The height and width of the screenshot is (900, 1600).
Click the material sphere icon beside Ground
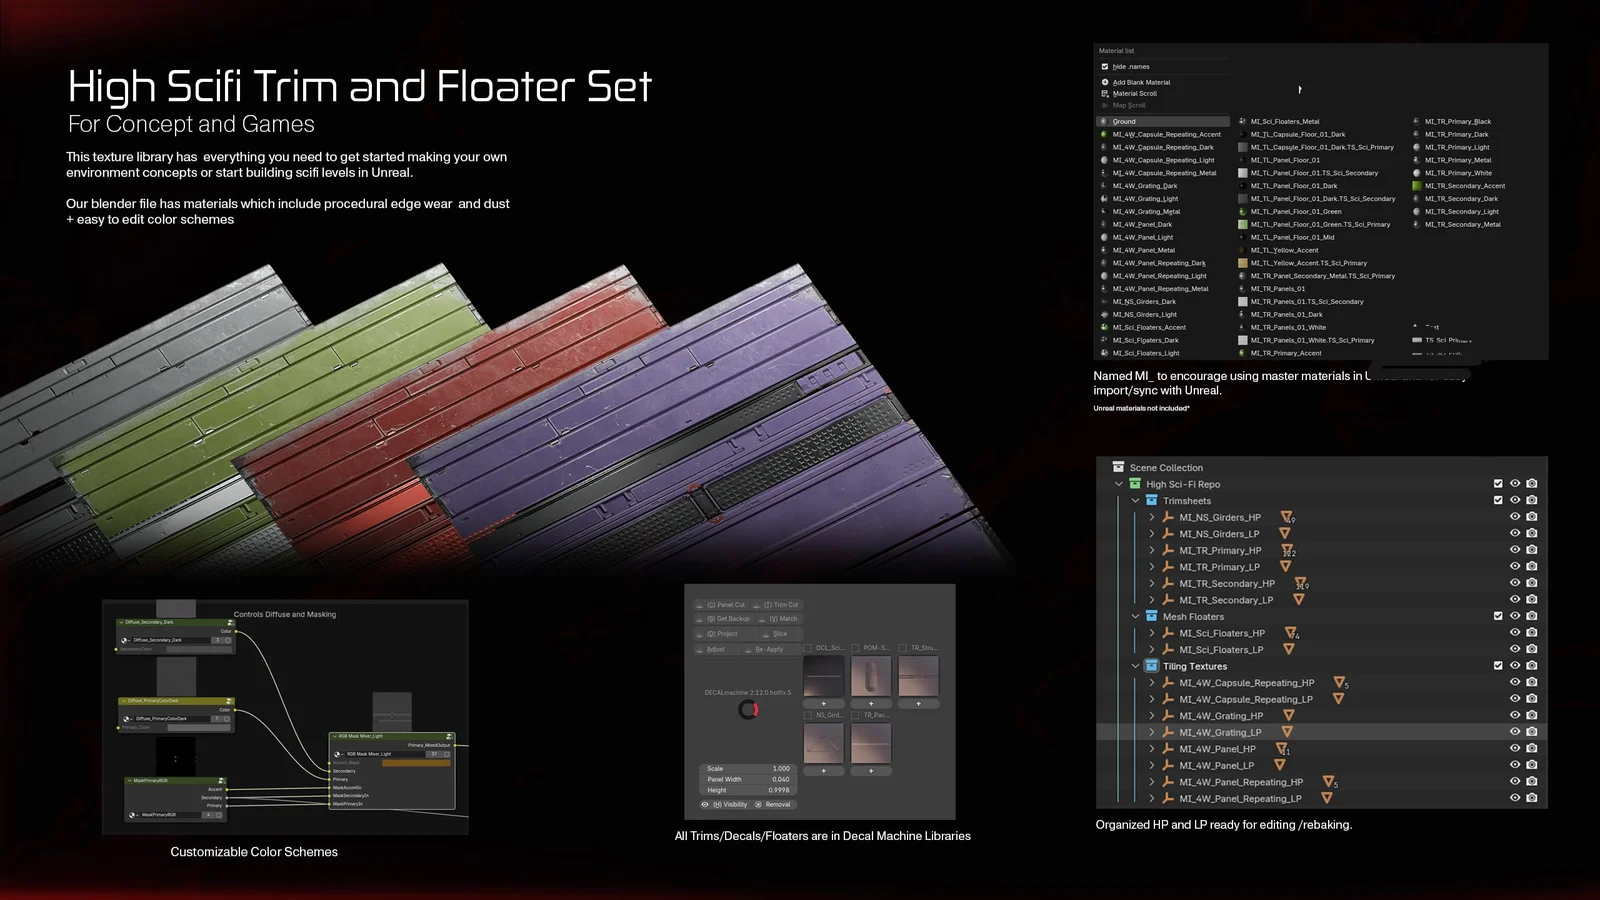(1104, 121)
